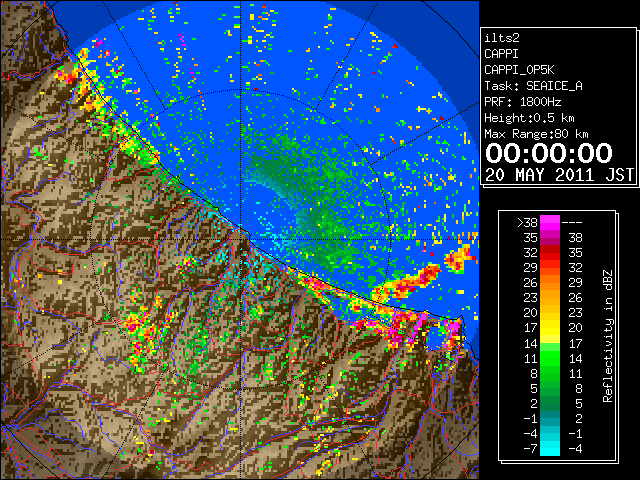640x480 pixels.
Task: Click the 00:00:00 timestamp
Action: (x=549, y=153)
